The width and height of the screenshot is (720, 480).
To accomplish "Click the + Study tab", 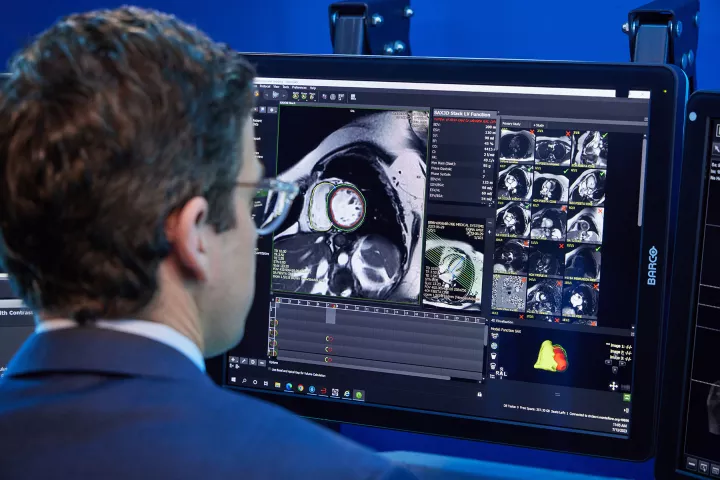I will click(539, 125).
